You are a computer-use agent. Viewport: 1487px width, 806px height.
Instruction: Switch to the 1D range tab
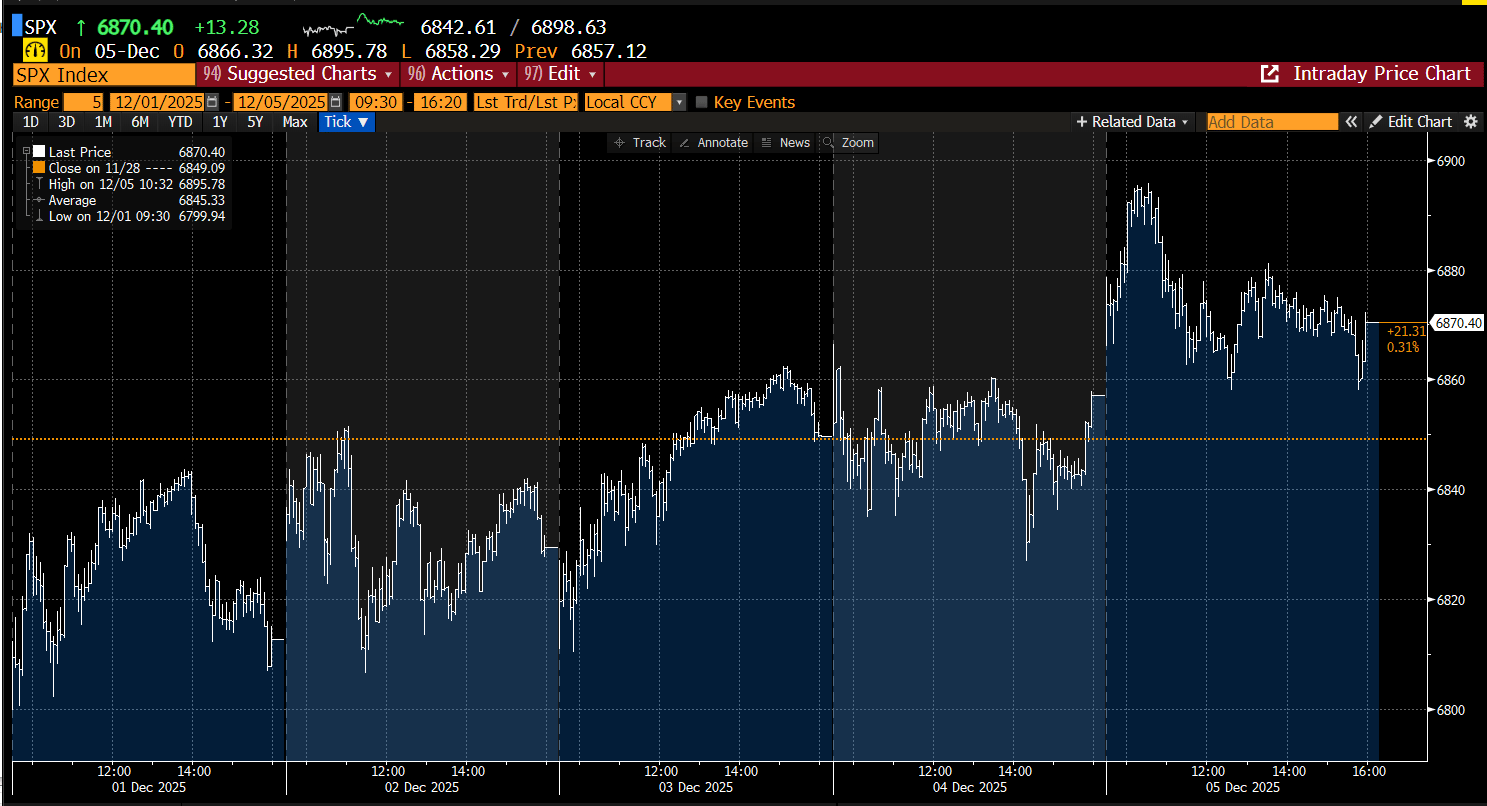point(31,122)
